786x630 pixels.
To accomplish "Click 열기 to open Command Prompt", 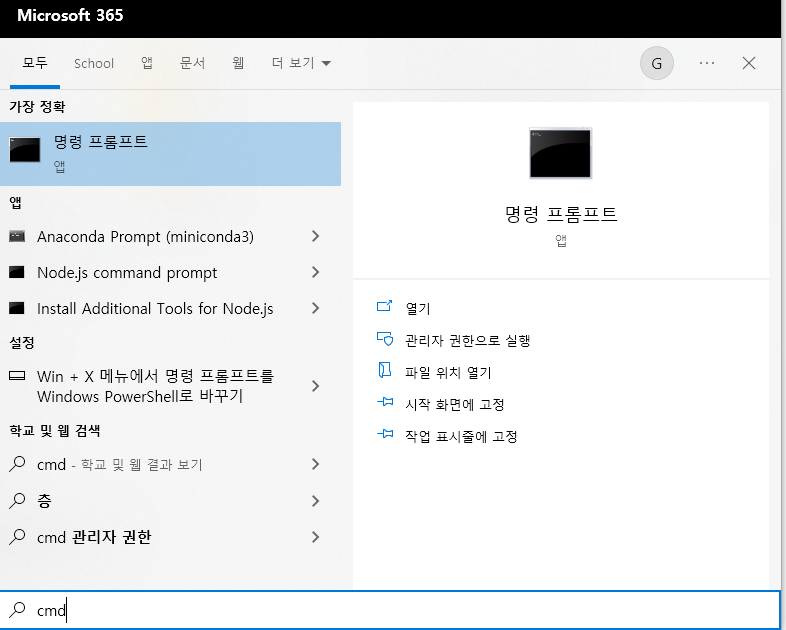I will (x=418, y=308).
